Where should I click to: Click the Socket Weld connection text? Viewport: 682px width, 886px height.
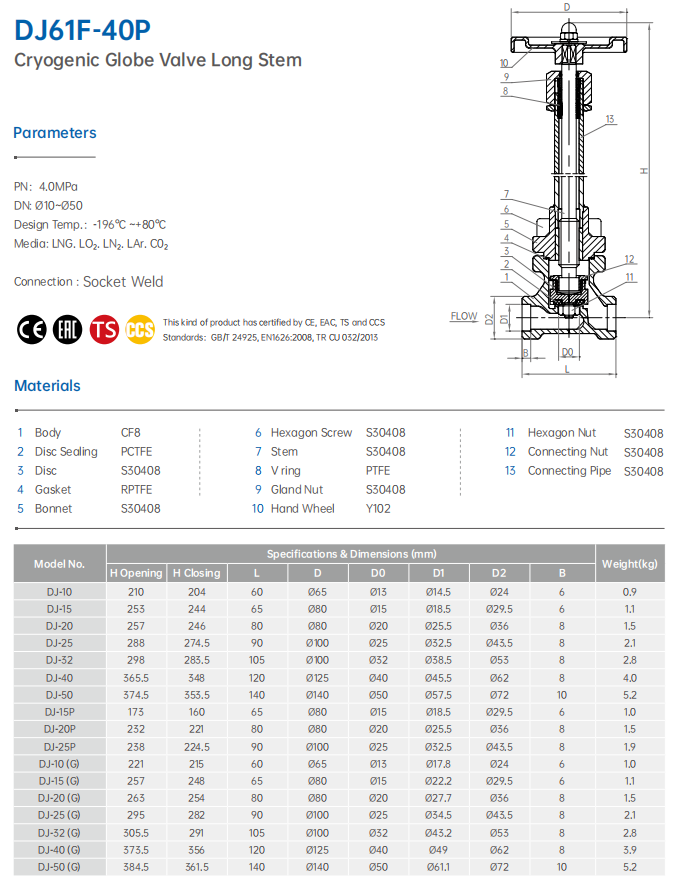[x=123, y=282]
